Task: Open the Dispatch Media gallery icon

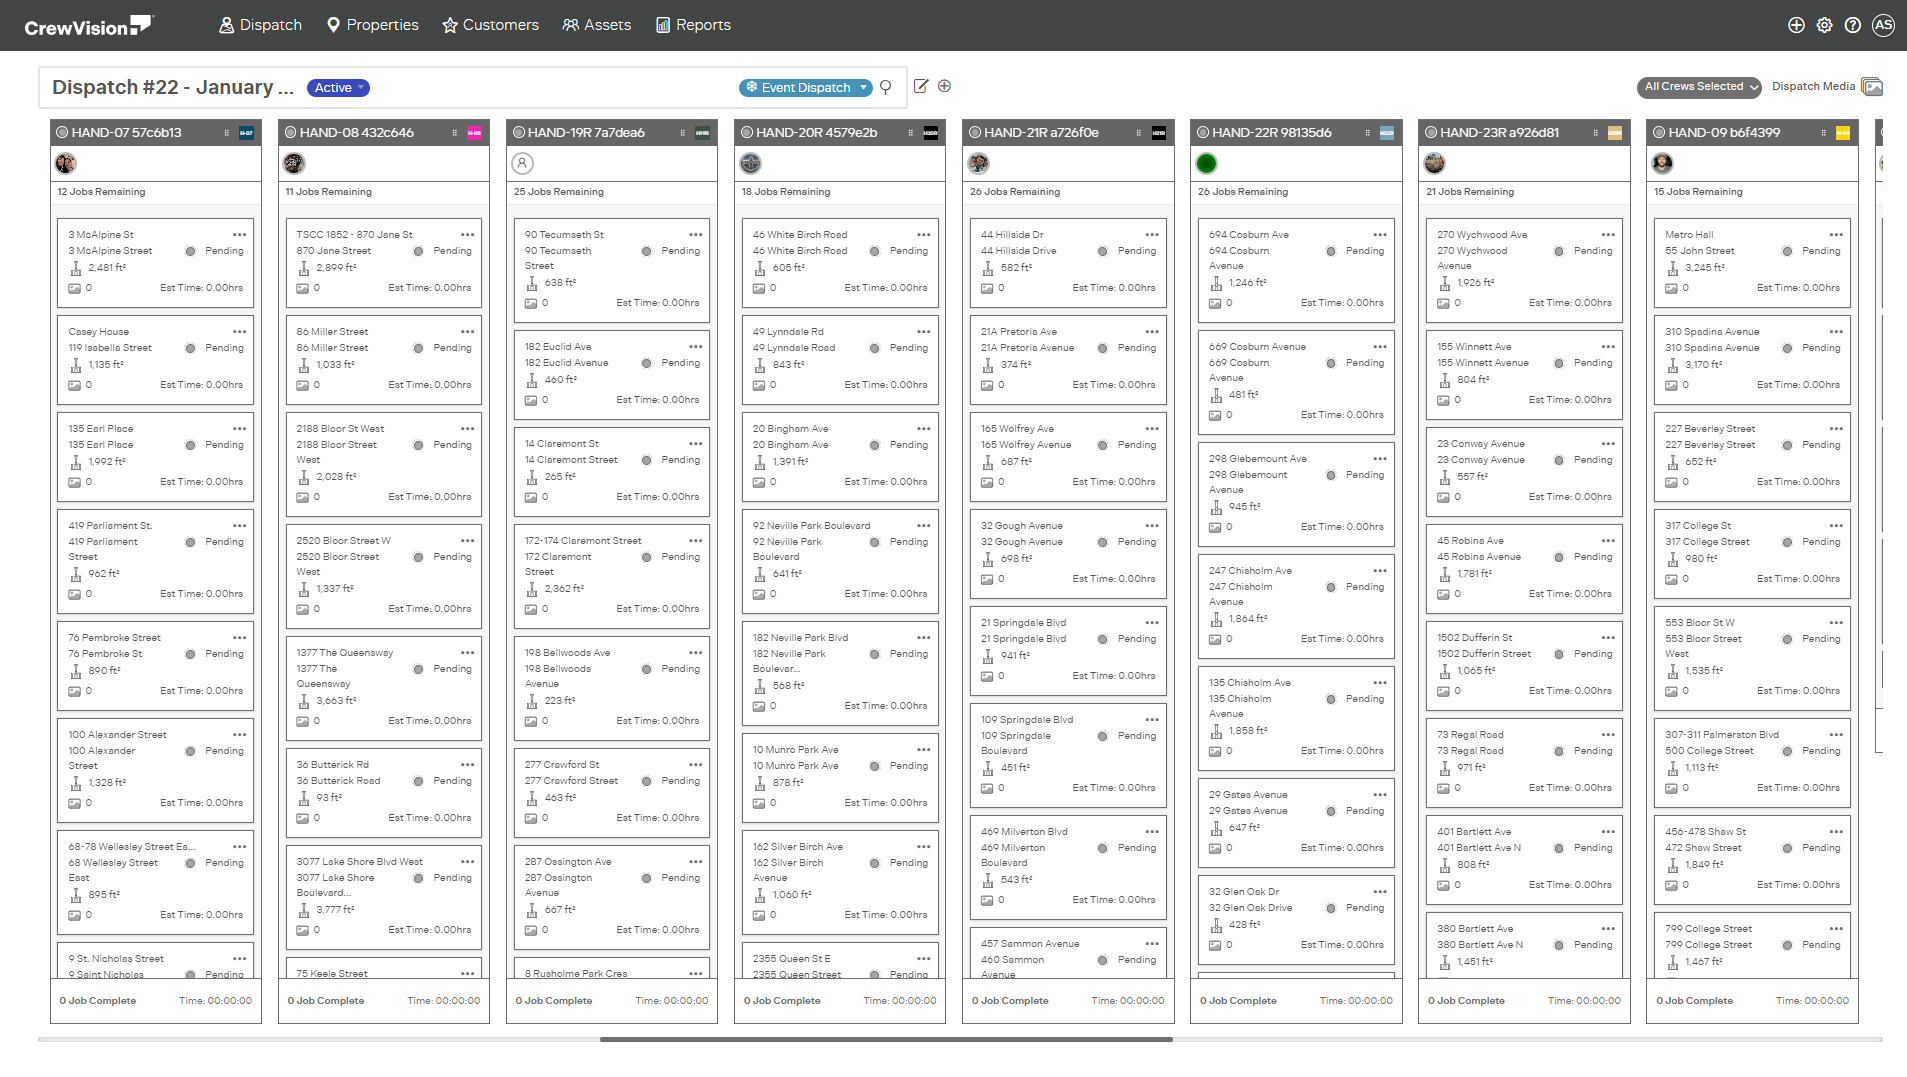Action: pos(1872,87)
